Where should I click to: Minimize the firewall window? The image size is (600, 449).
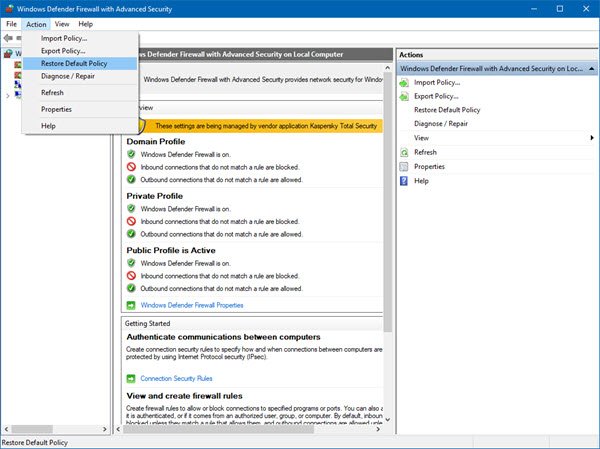tap(534, 8)
